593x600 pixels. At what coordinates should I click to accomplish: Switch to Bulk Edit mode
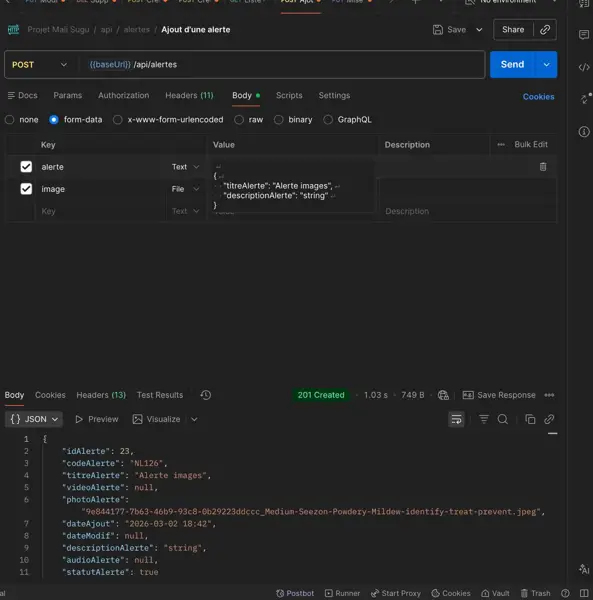531,145
